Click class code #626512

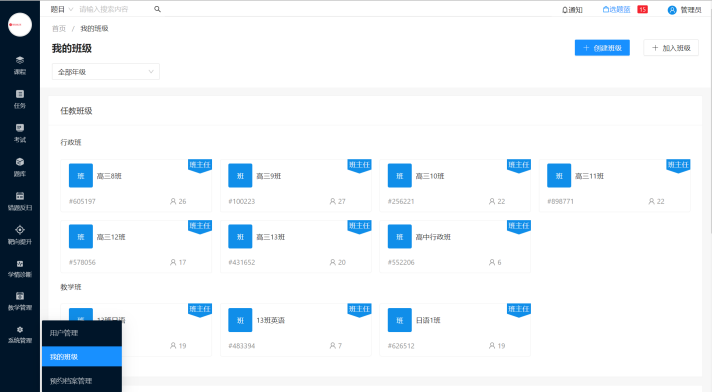[x=401, y=346]
